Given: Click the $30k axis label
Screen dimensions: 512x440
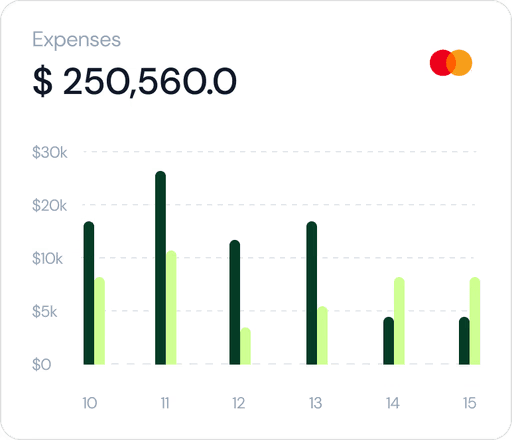Looking at the screenshot, I should [x=50, y=152].
